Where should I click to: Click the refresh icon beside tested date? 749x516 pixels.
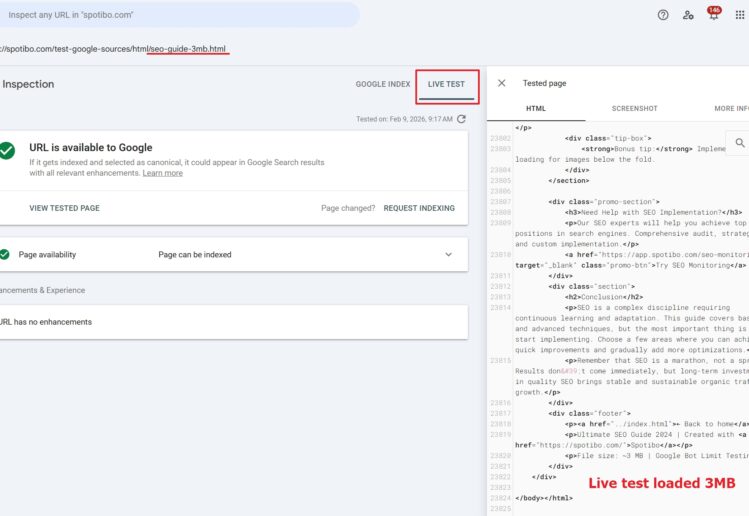point(461,119)
